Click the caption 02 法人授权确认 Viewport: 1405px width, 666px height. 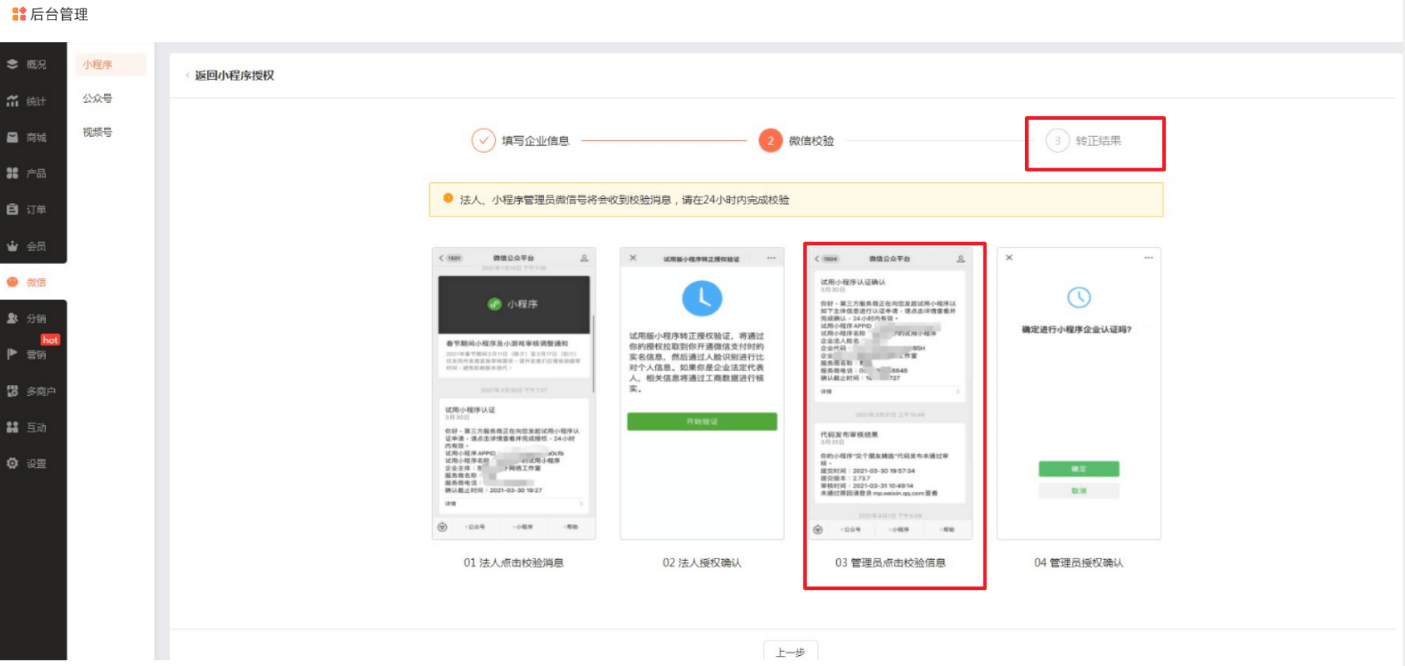click(x=702, y=563)
